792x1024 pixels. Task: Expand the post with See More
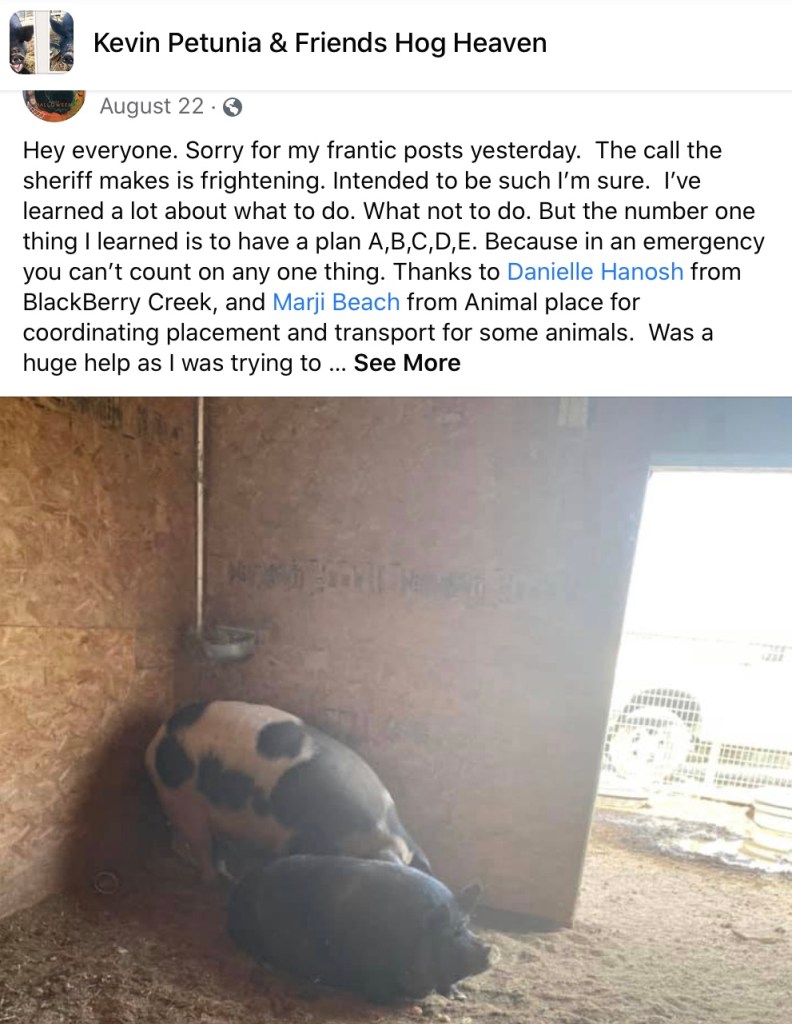[x=407, y=362]
